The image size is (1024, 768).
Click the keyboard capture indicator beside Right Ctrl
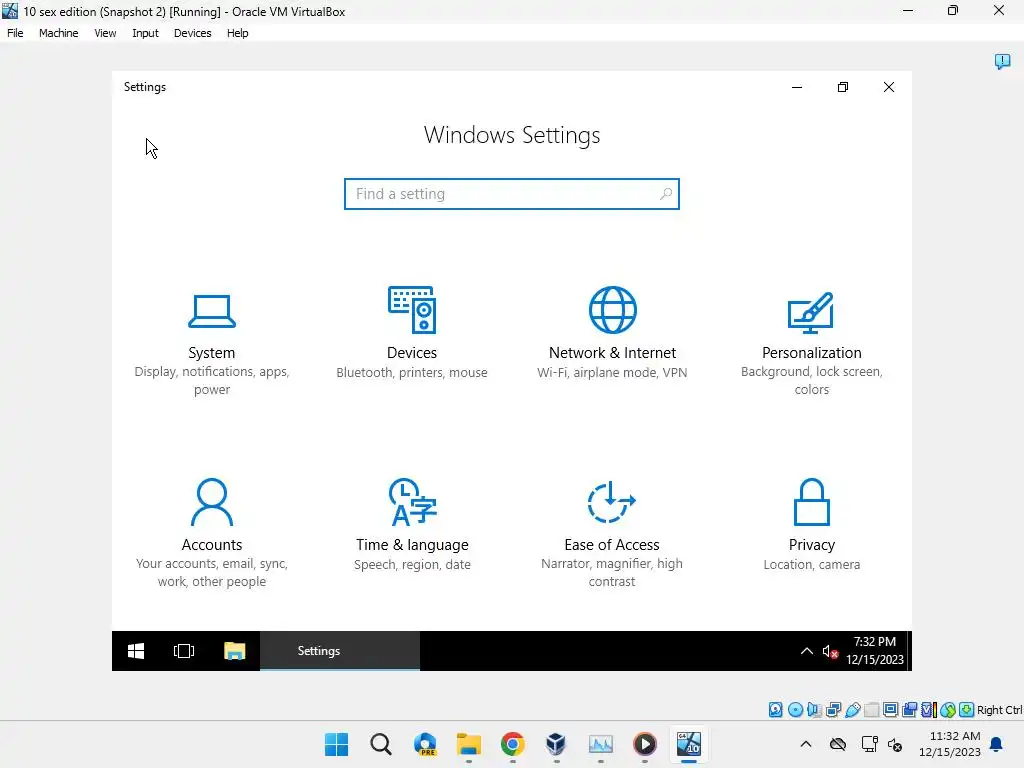967,710
